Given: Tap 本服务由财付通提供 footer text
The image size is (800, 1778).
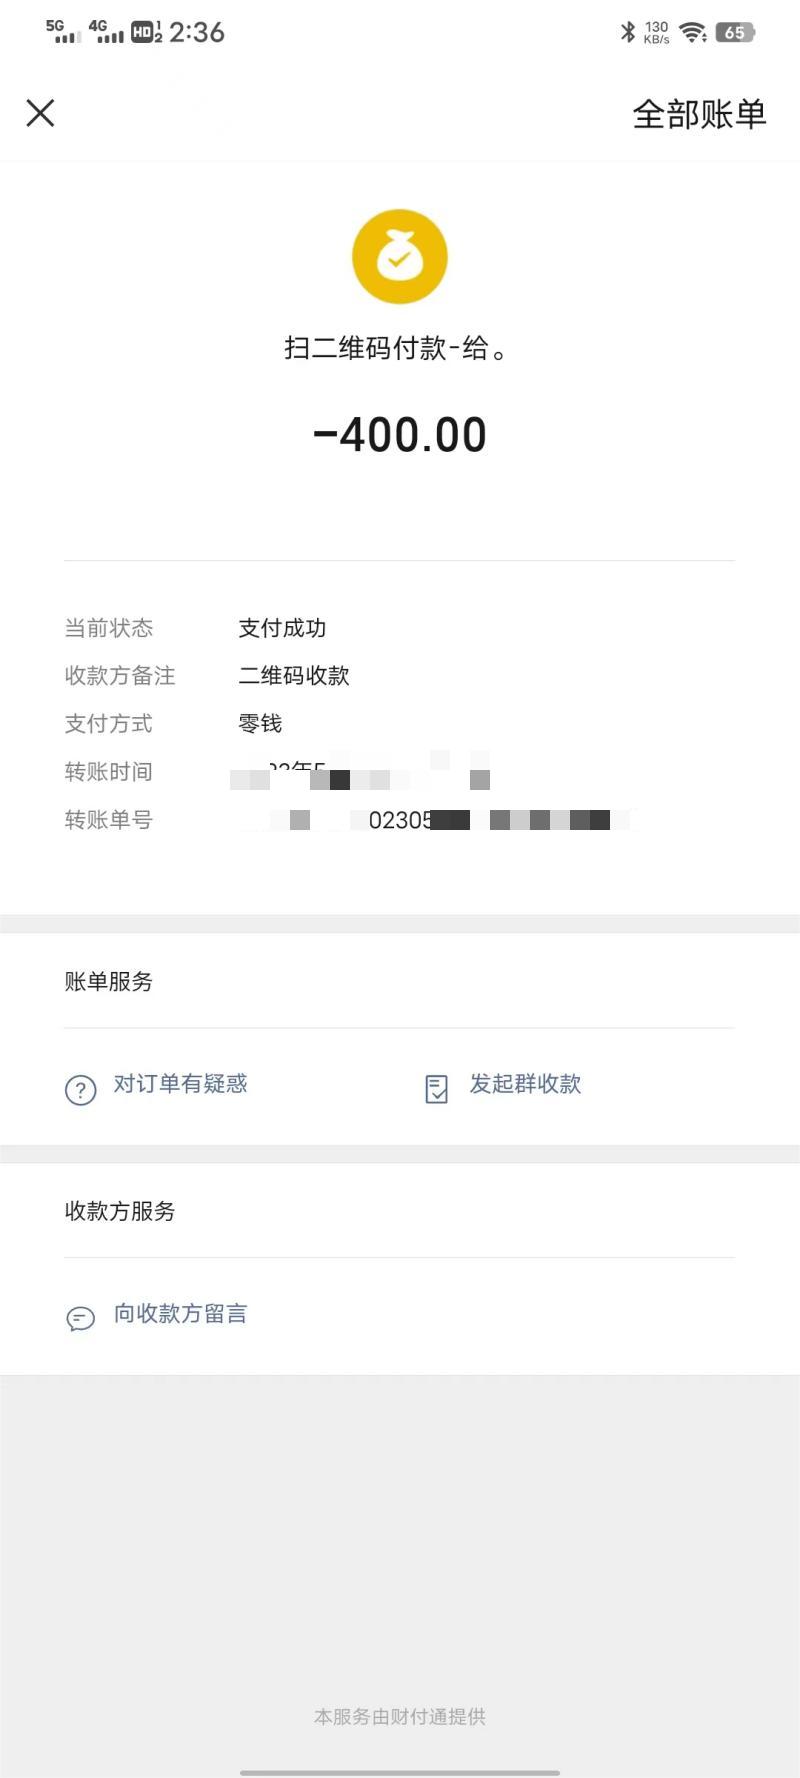Looking at the screenshot, I should 400,1716.
